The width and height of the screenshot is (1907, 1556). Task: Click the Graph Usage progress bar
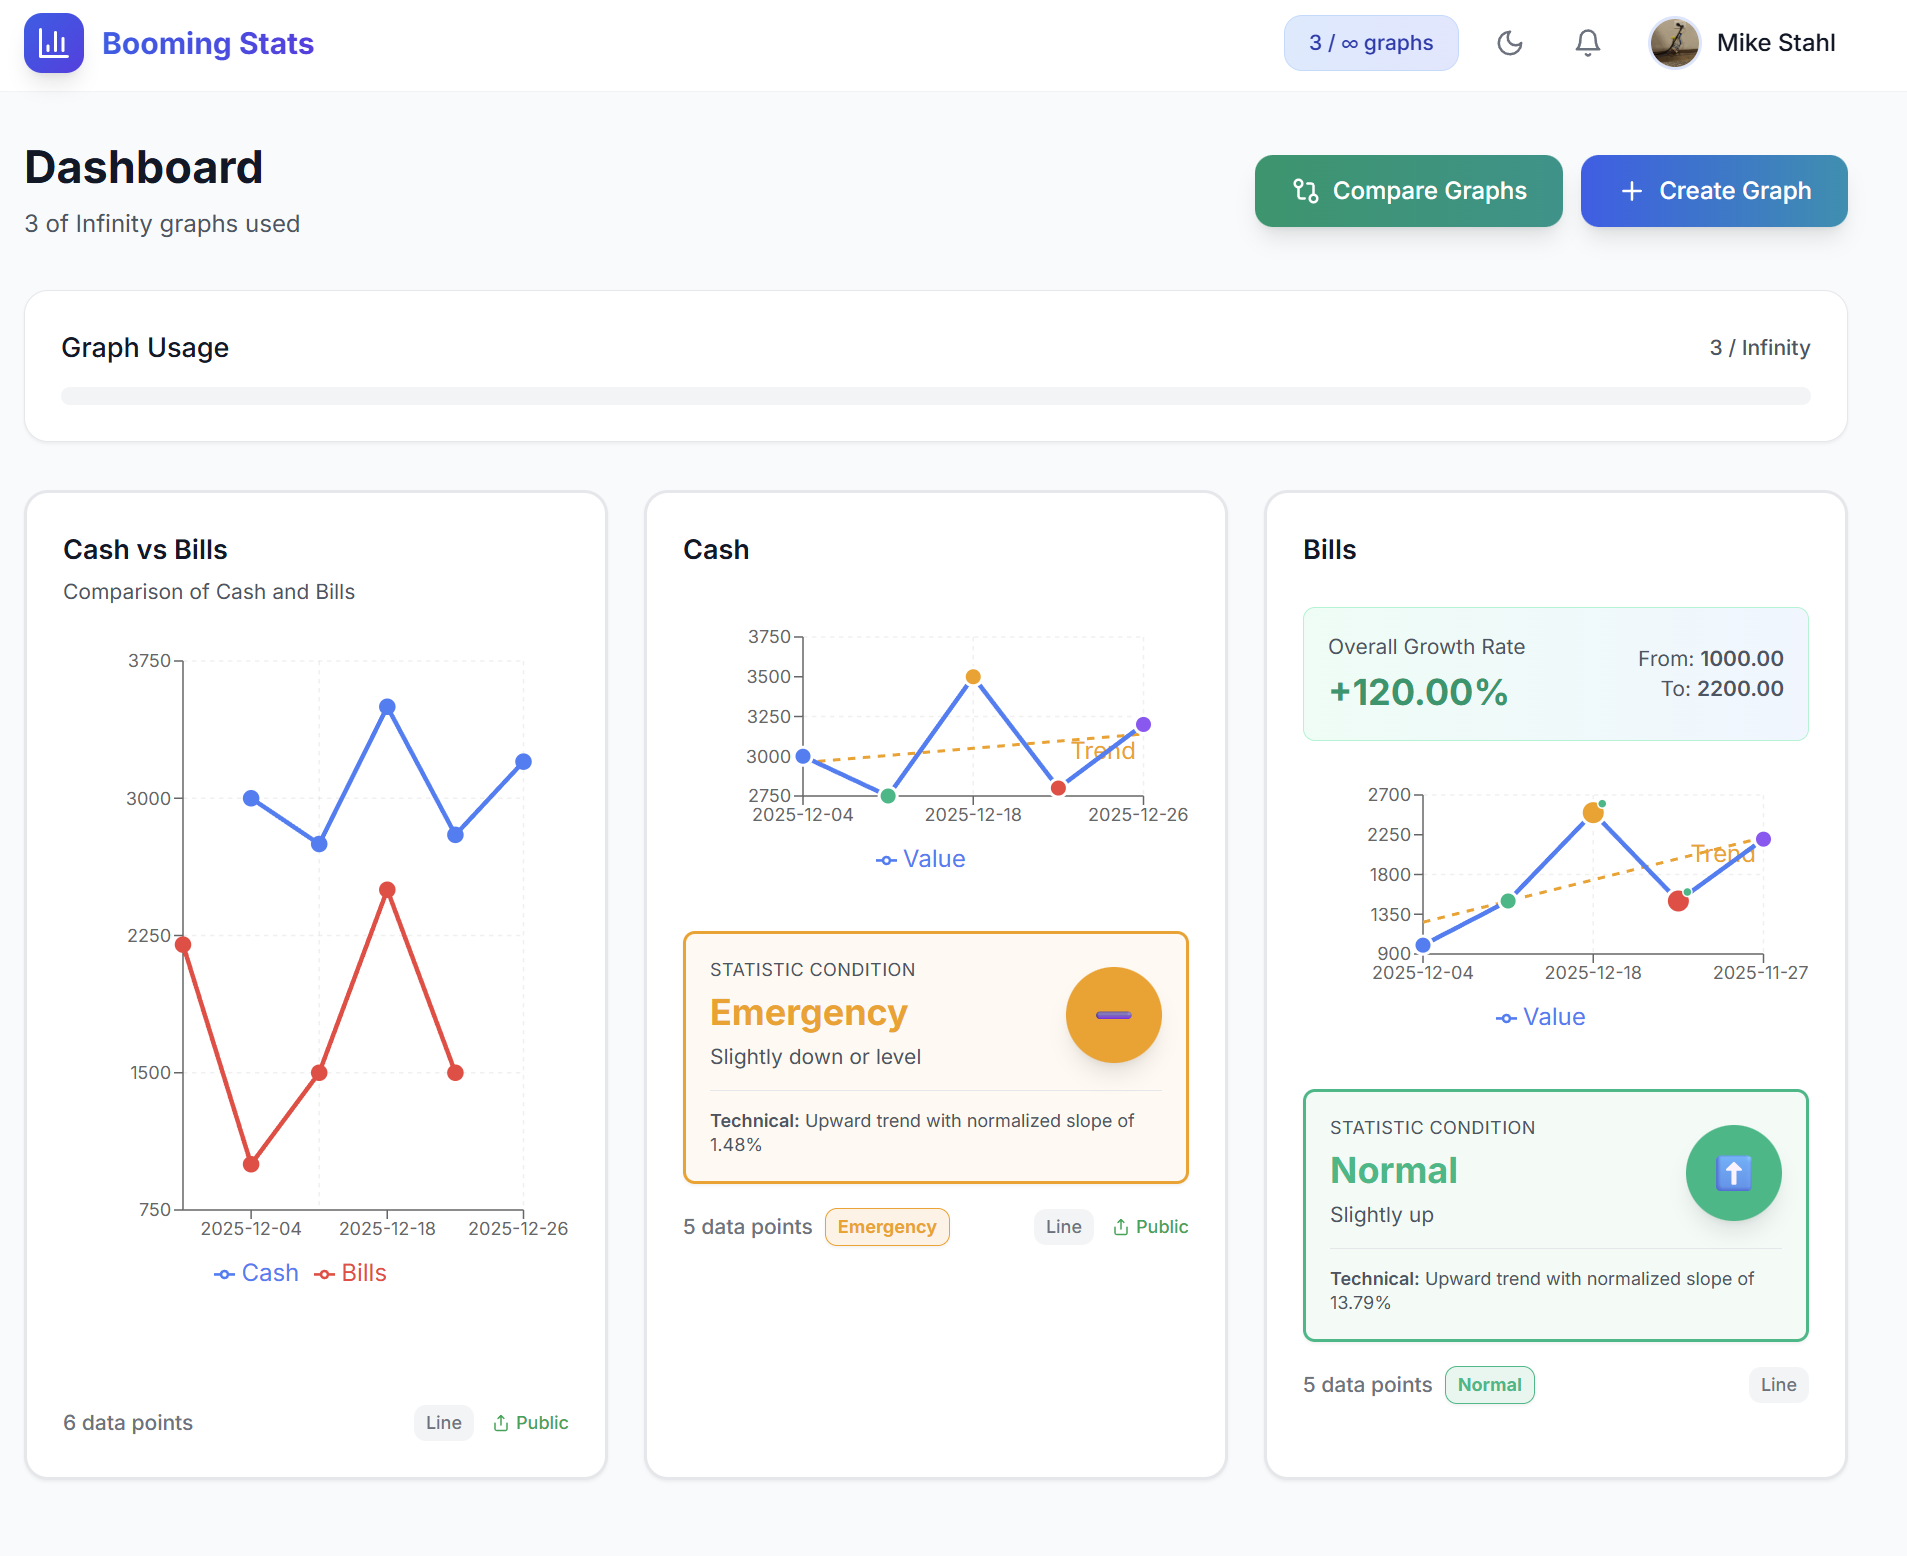click(935, 396)
